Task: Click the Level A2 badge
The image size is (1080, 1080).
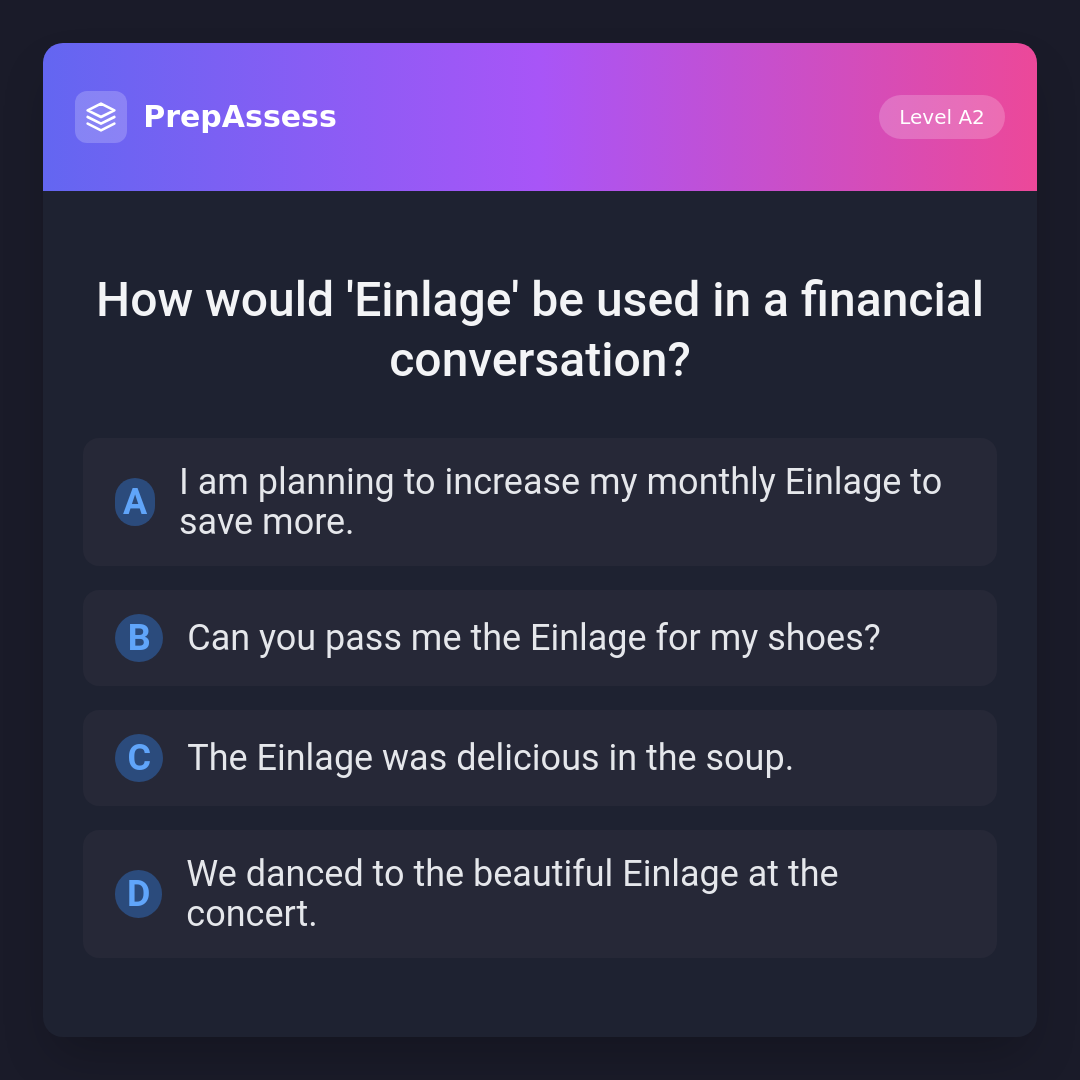Action: (x=941, y=117)
